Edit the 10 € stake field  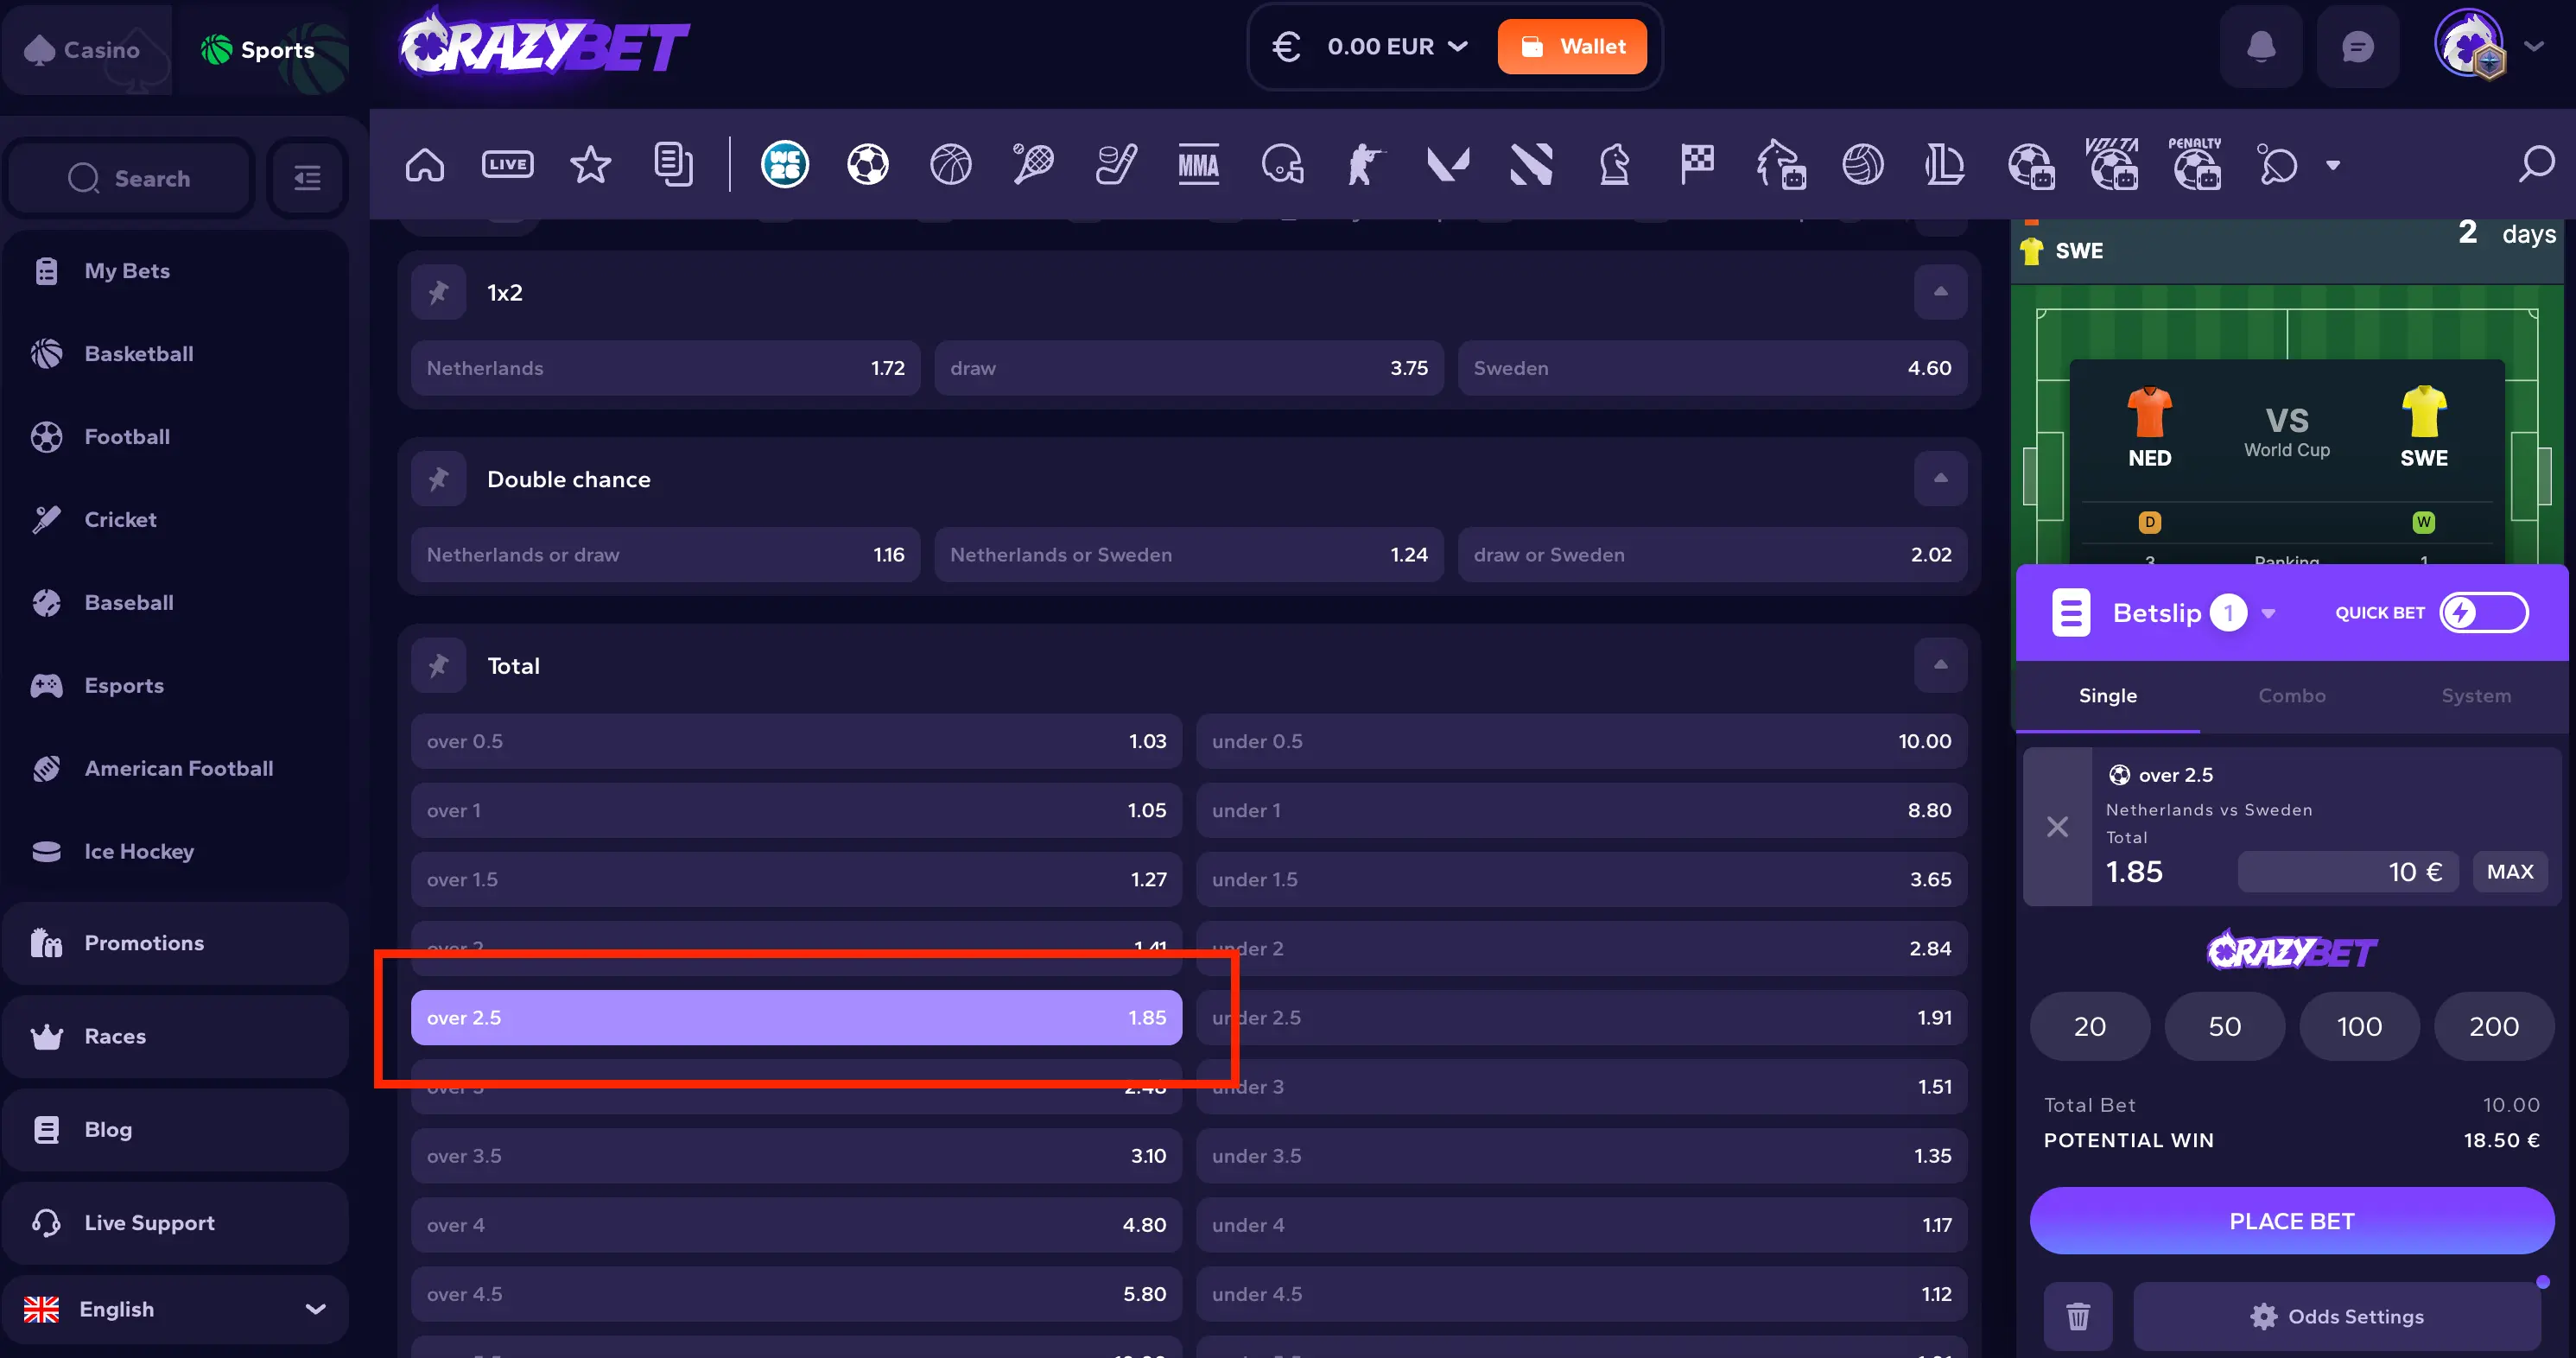click(x=2347, y=871)
